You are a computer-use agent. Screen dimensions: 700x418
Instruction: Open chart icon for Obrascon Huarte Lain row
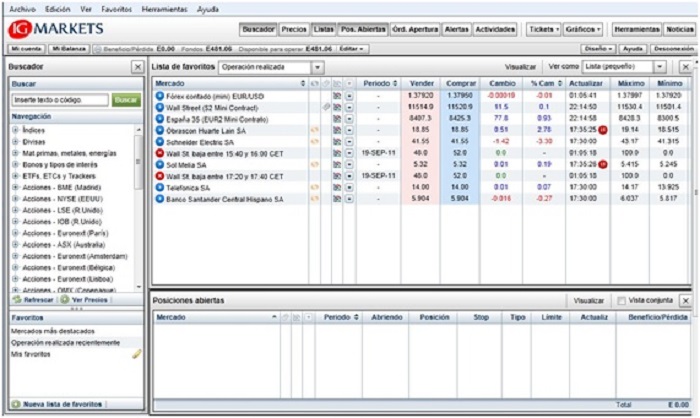(337, 130)
